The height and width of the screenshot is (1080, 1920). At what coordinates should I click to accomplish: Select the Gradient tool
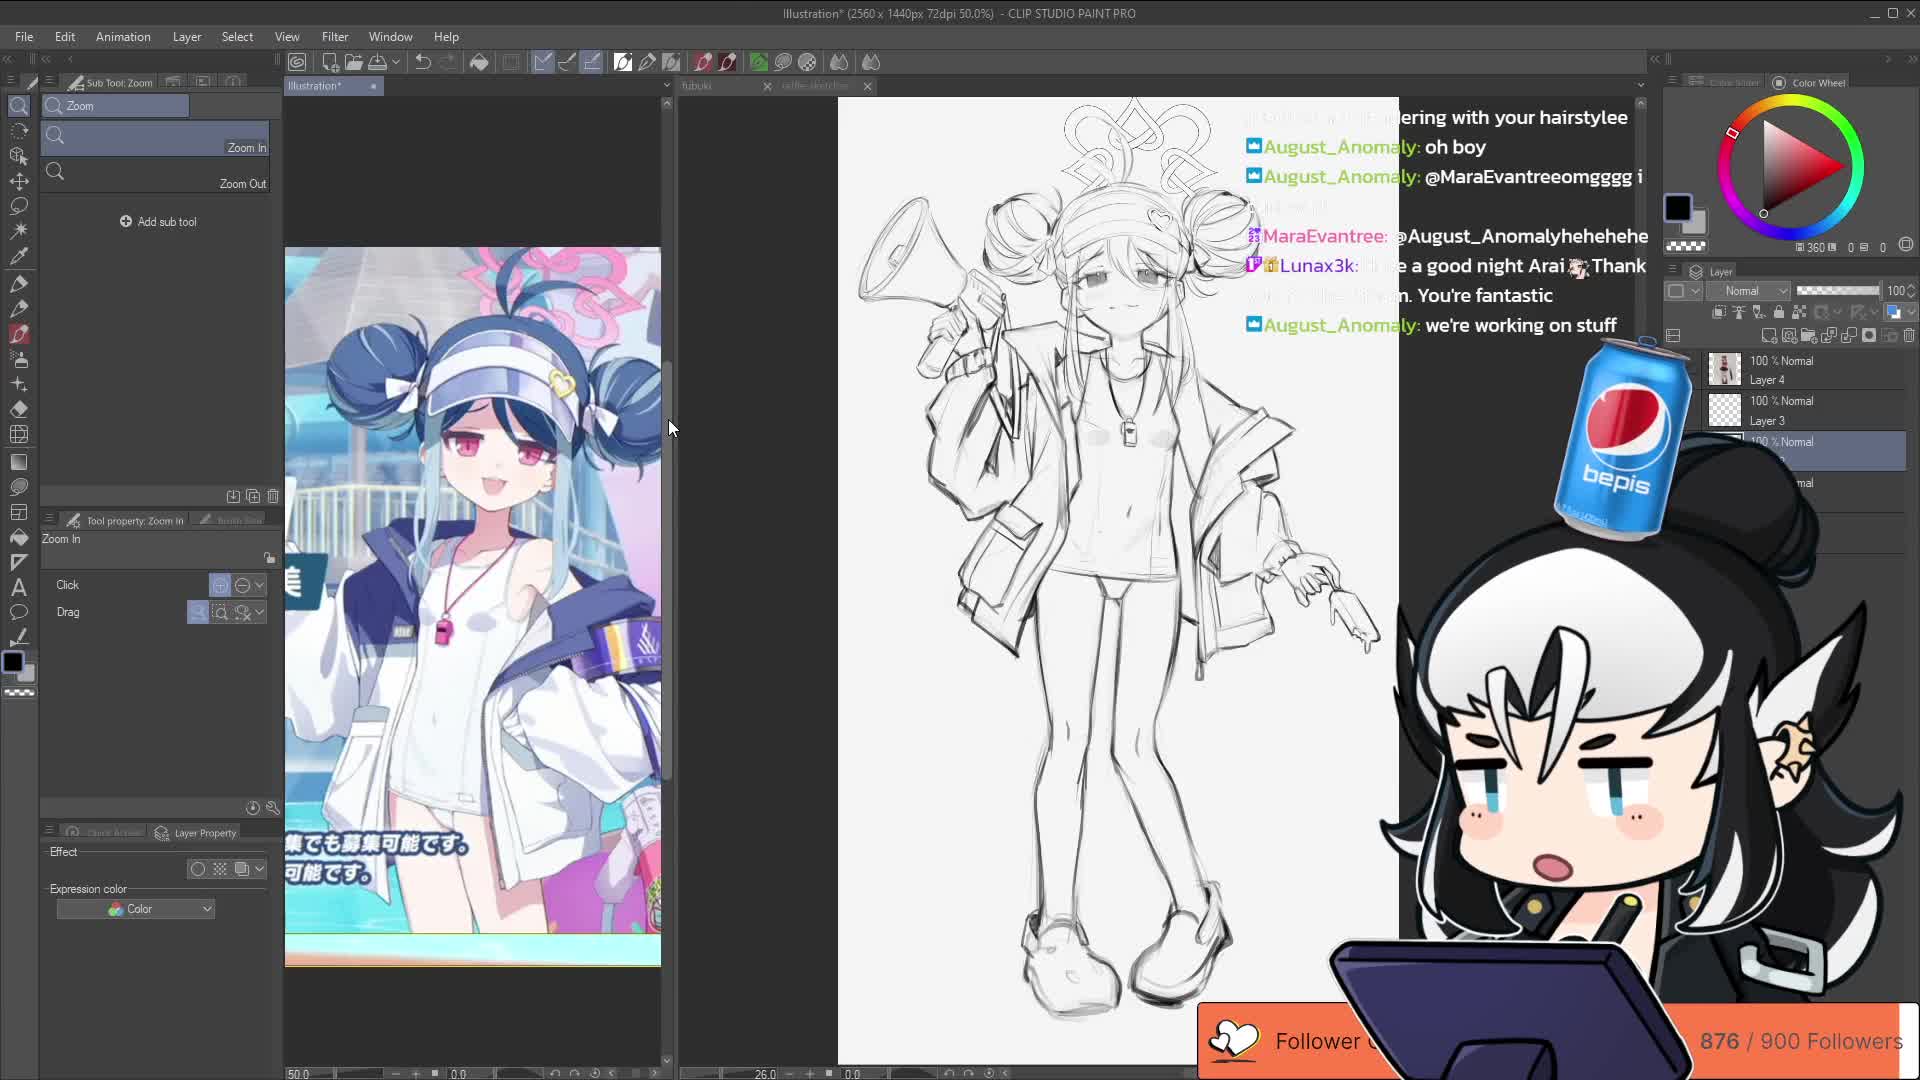tap(19, 462)
